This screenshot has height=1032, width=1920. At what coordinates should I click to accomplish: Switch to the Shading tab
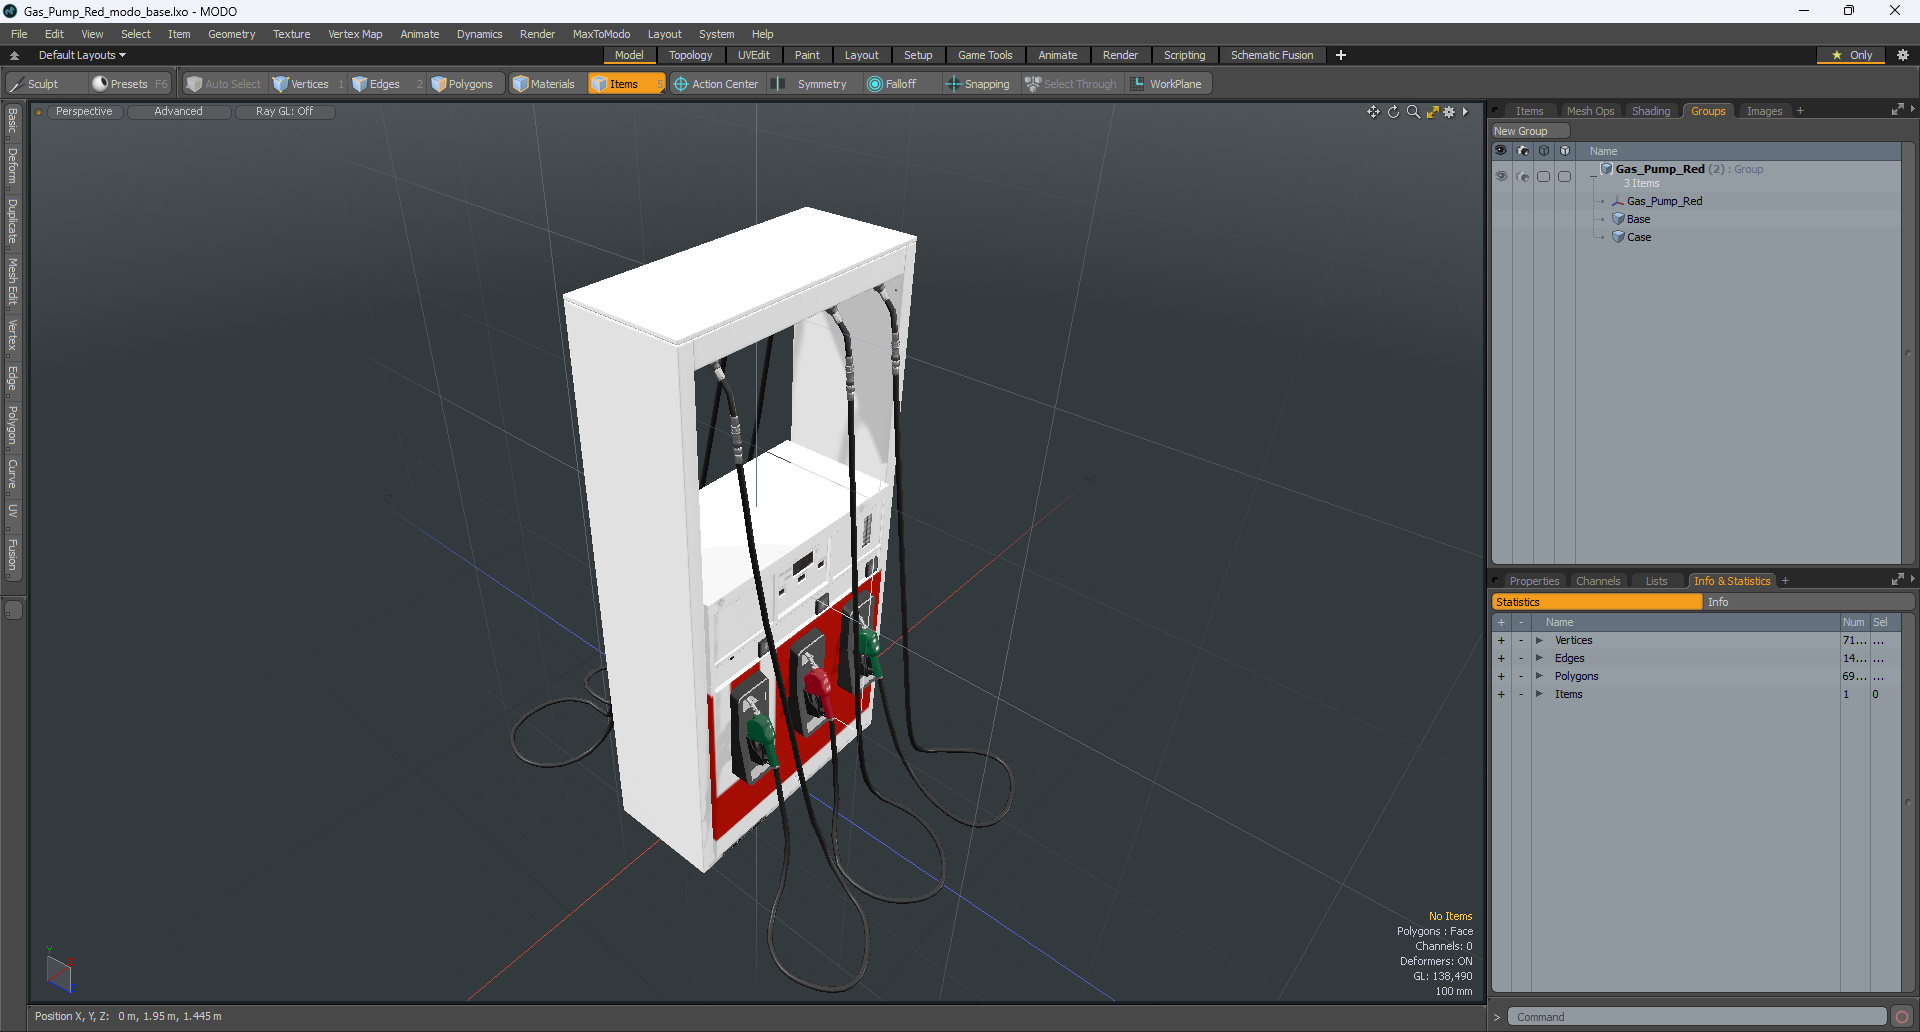point(1651,111)
